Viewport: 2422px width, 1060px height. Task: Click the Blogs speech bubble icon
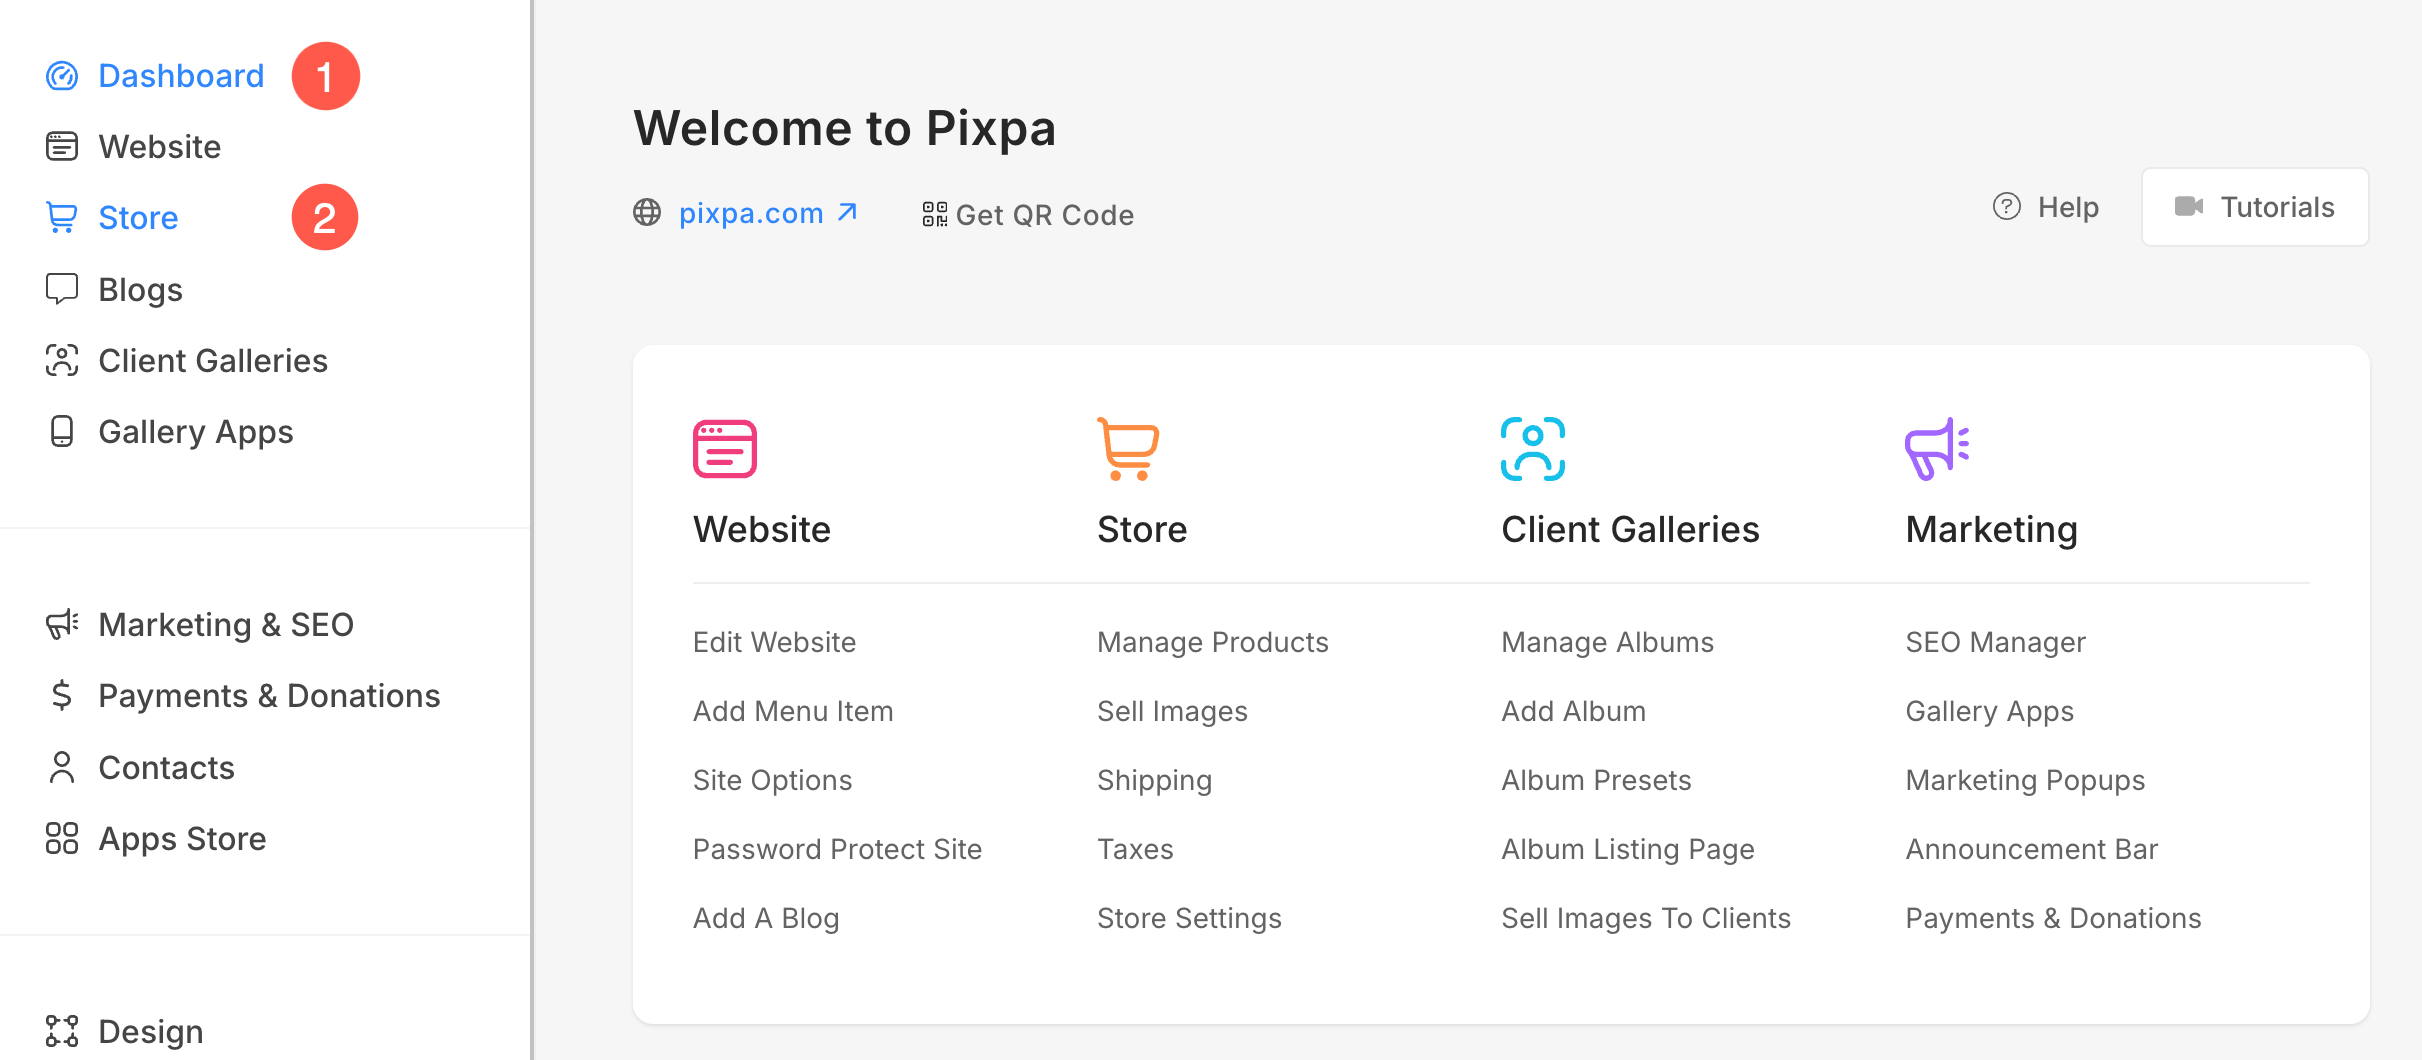[x=62, y=289]
